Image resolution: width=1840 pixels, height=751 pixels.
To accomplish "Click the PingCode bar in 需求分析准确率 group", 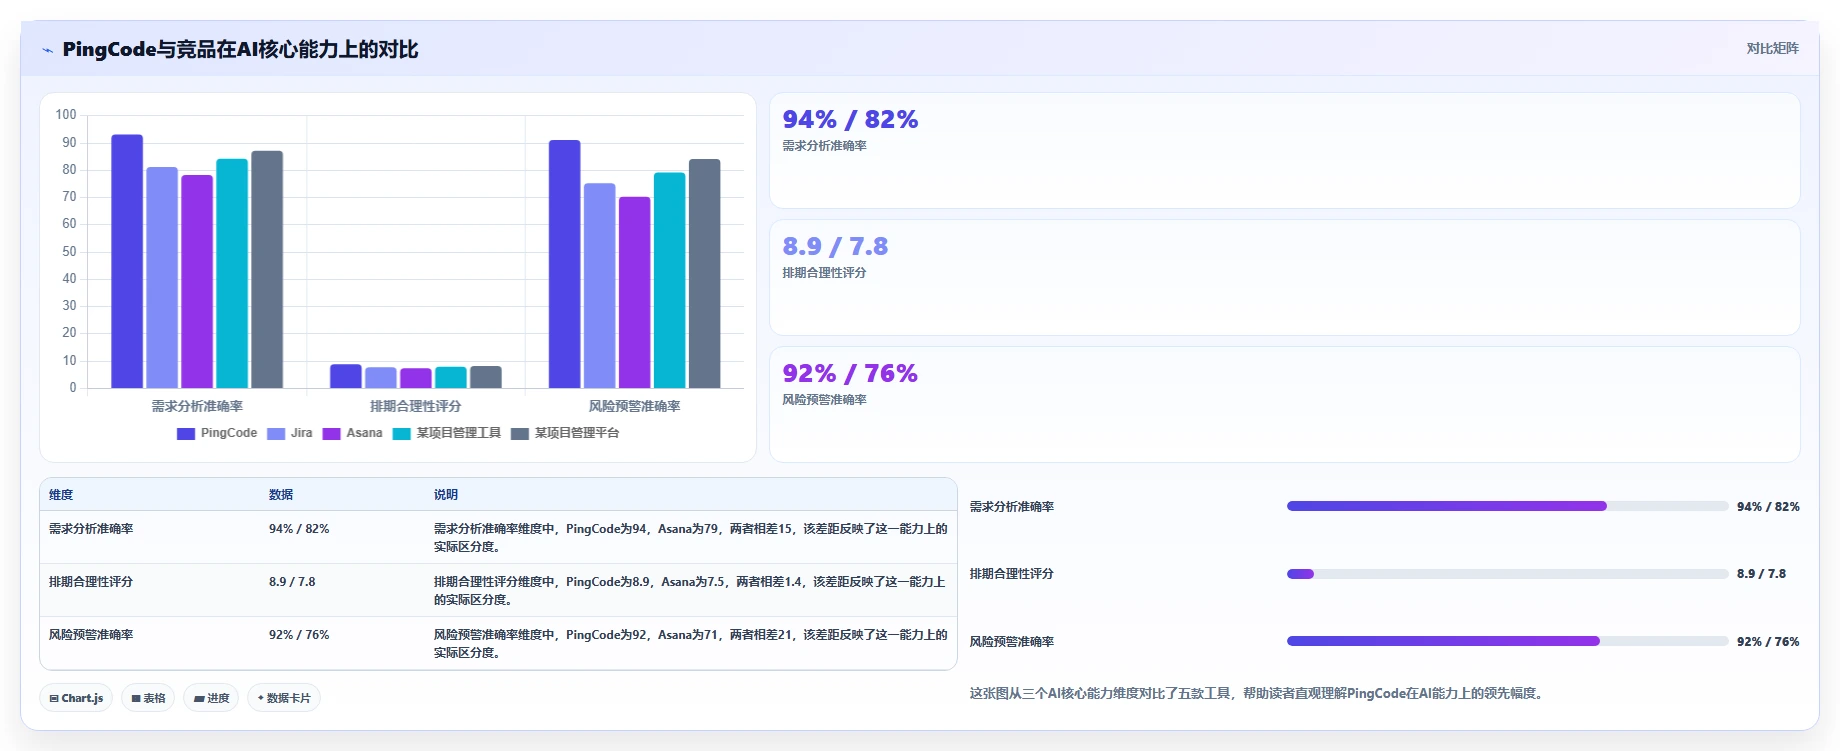I will 127,261.
